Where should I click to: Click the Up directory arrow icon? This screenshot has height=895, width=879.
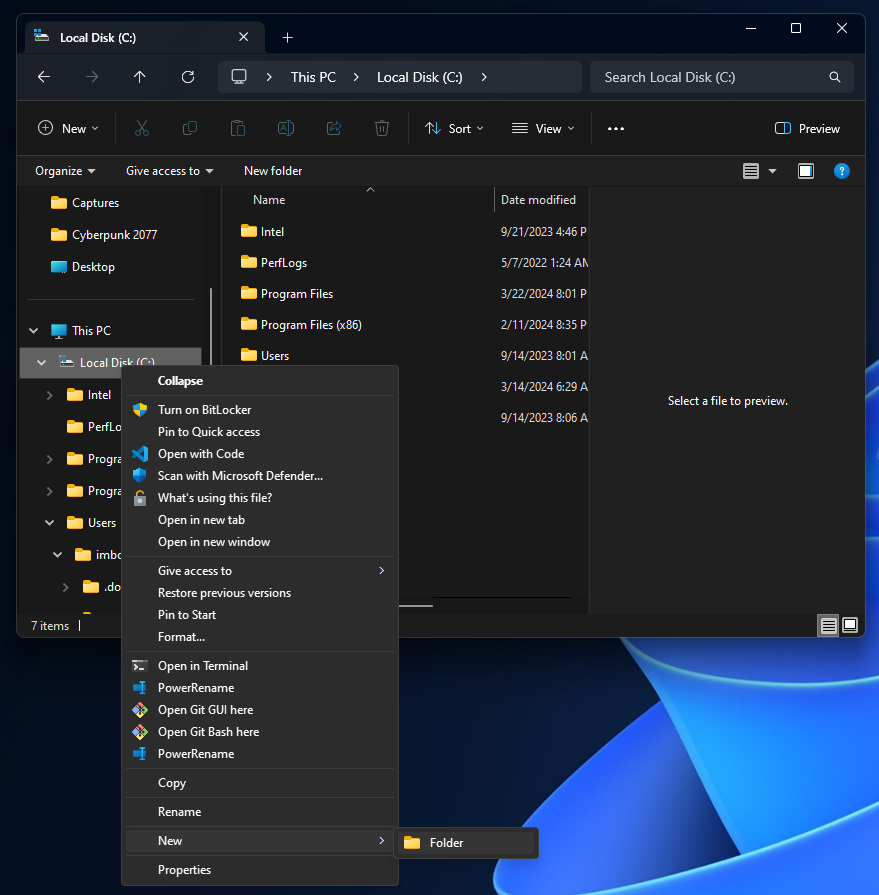pos(139,77)
